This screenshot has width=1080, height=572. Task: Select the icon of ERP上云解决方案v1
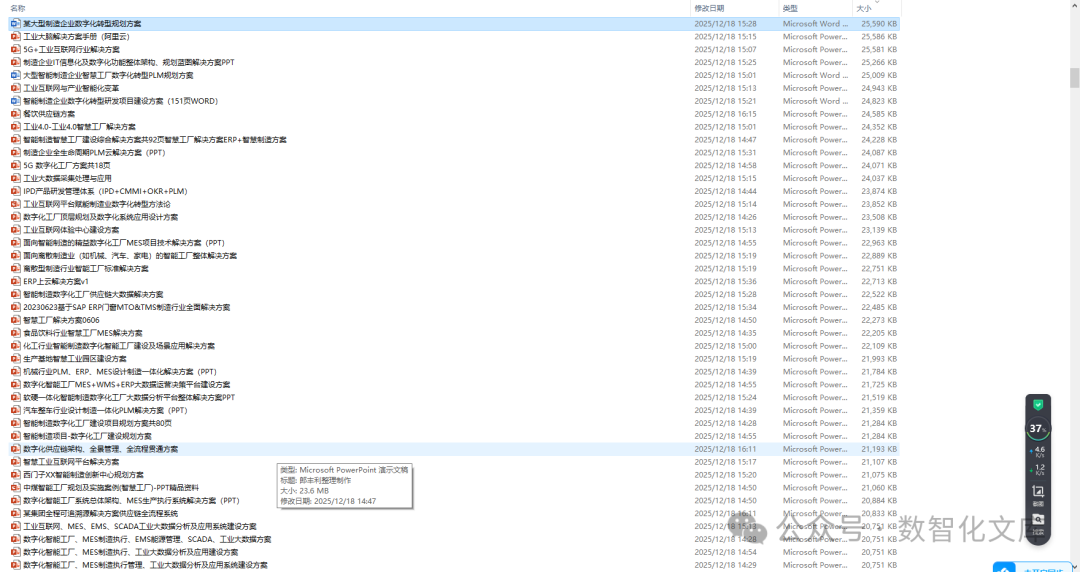click(16, 281)
